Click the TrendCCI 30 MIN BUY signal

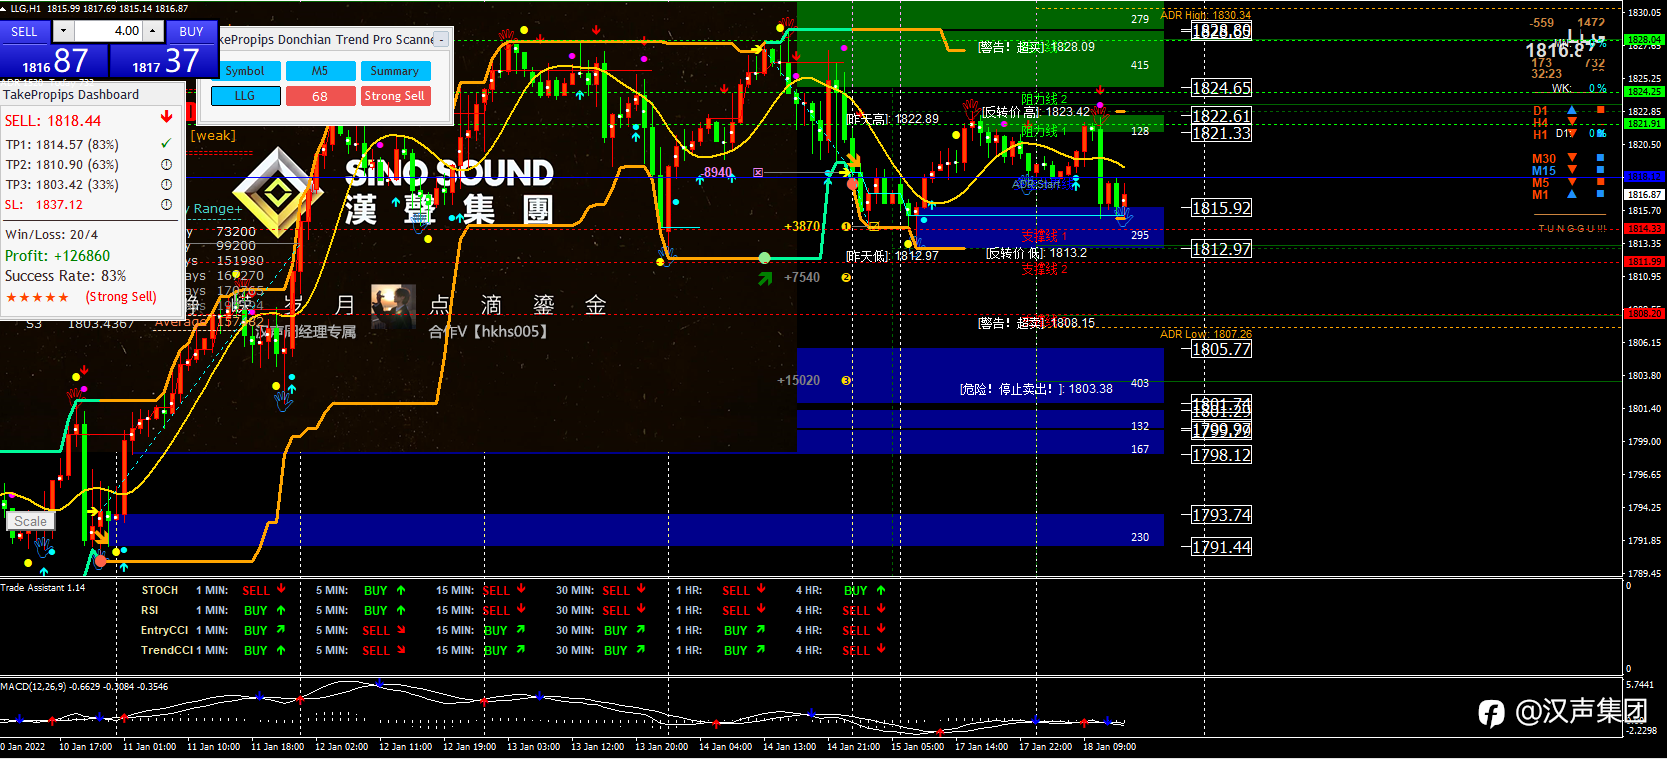tap(625, 650)
